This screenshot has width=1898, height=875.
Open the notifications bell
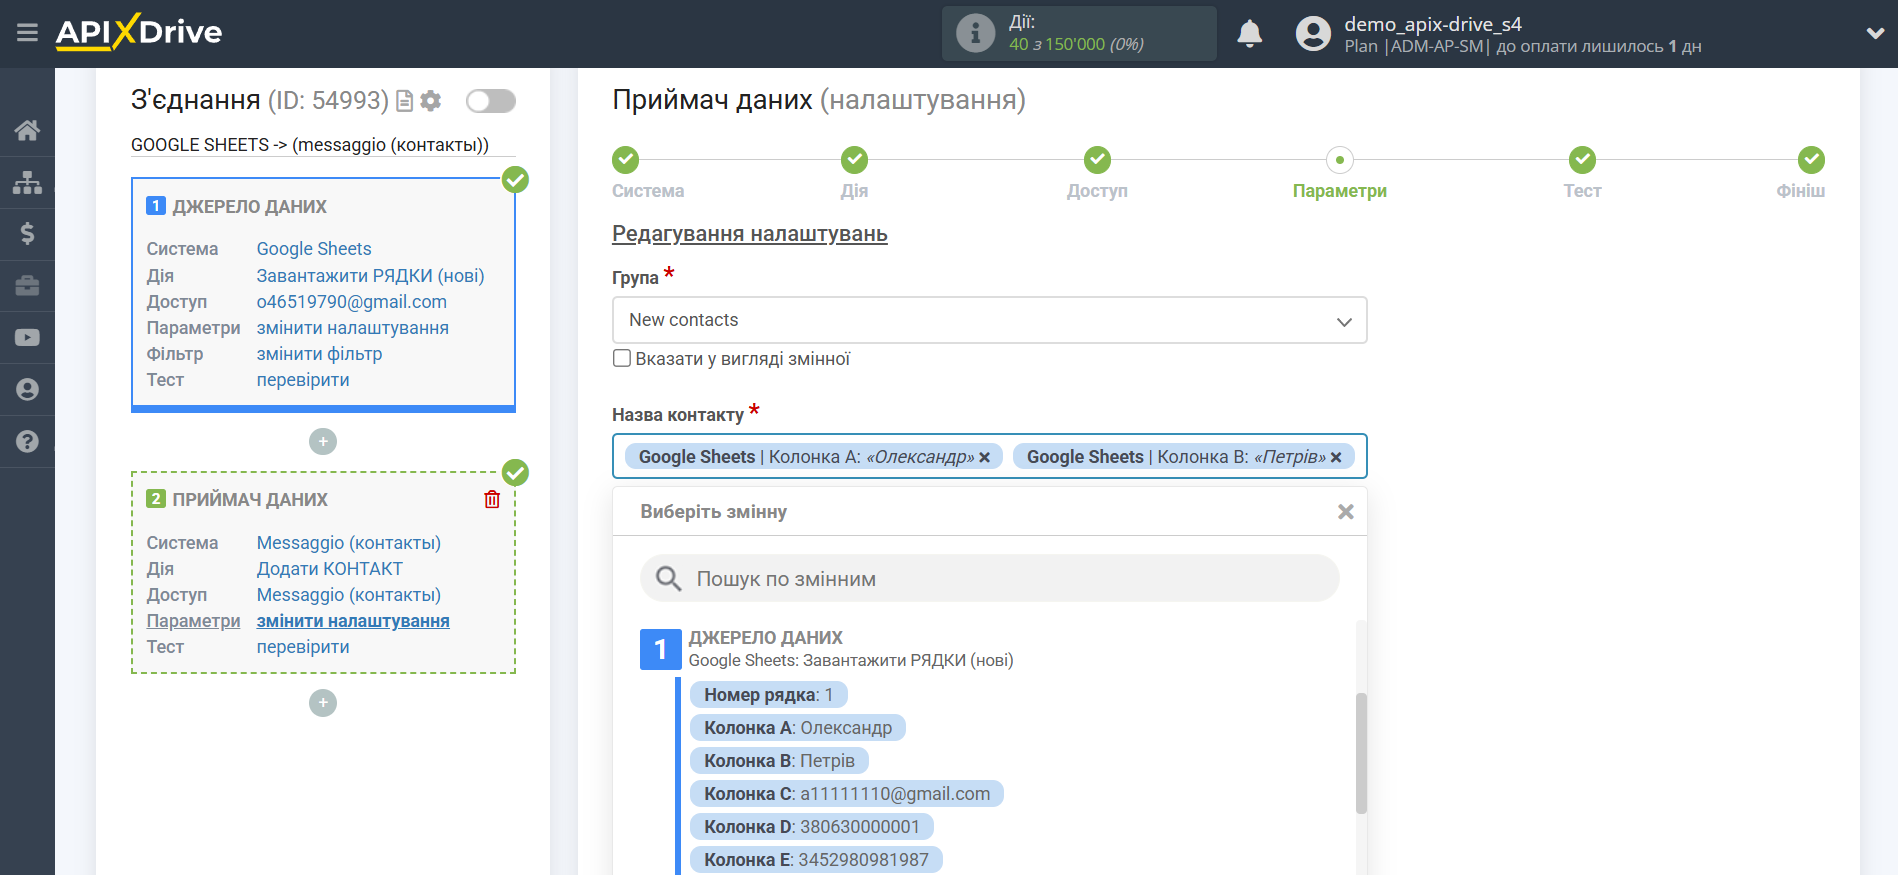(1250, 34)
